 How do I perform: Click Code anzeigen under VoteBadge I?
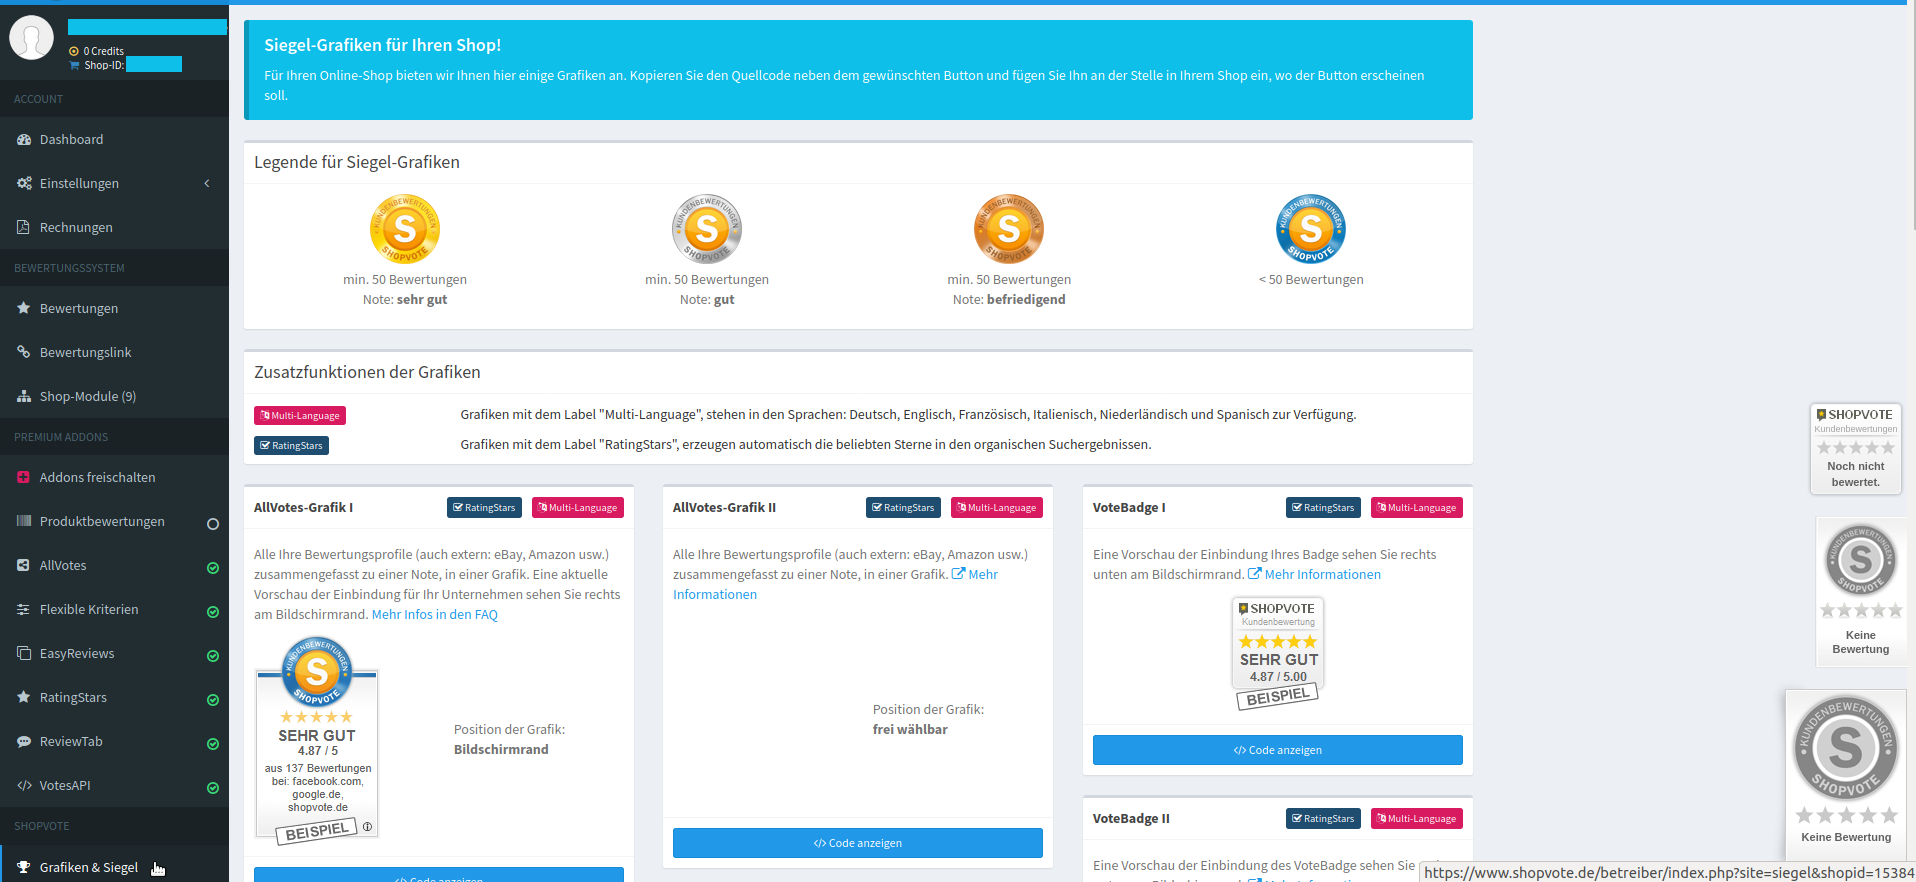(x=1277, y=750)
